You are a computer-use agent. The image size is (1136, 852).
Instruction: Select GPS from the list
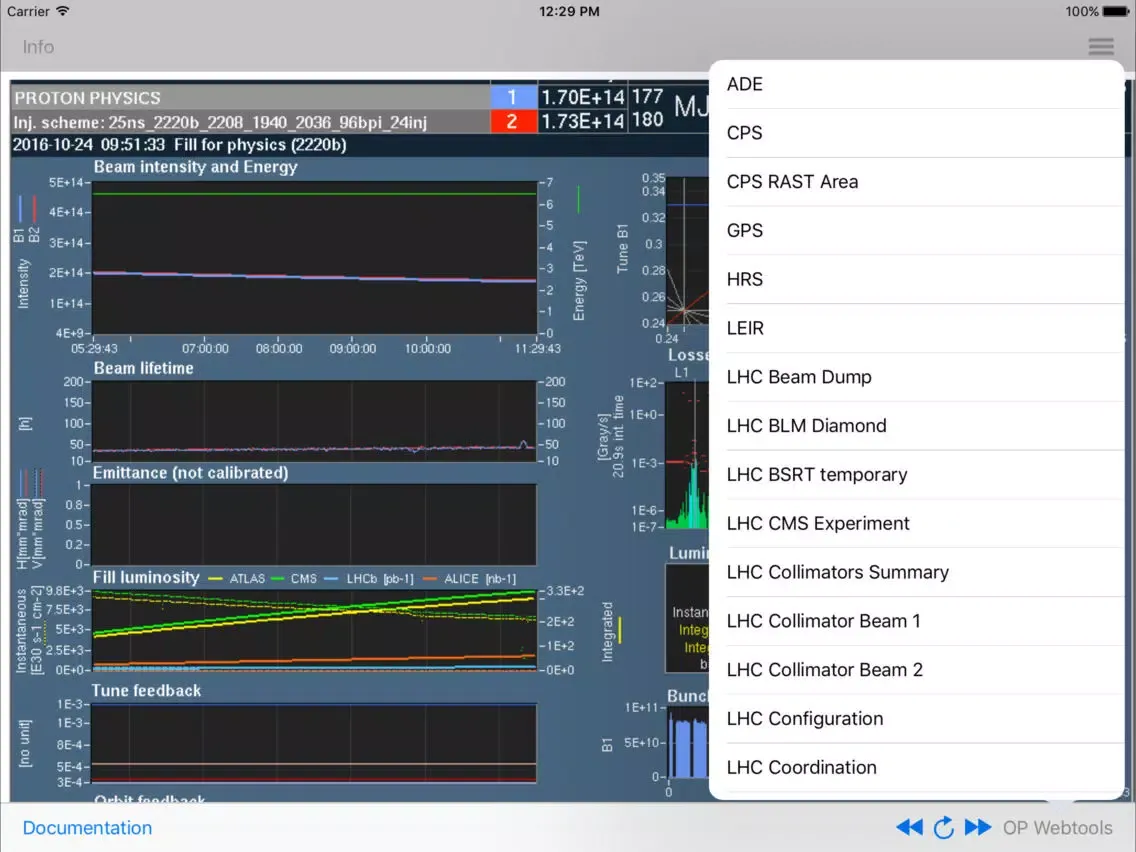[916, 230]
